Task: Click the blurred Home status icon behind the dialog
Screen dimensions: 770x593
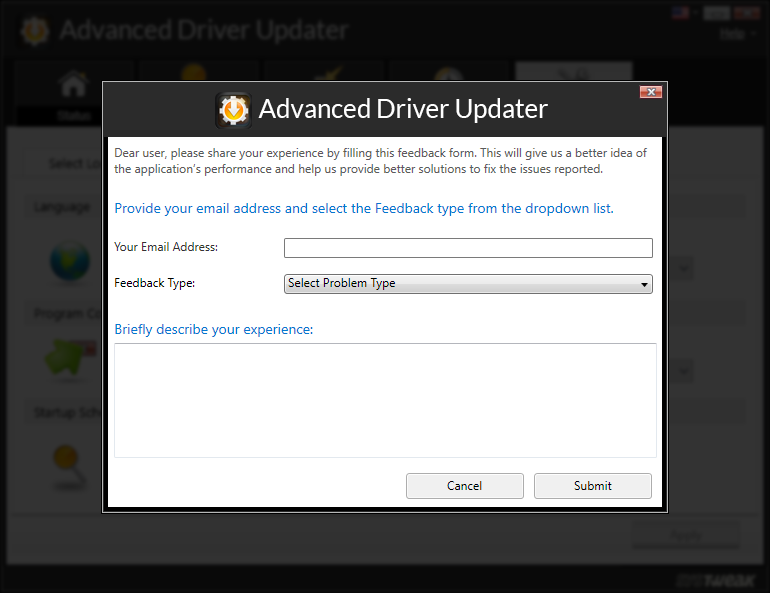Action: coord(74,84)
